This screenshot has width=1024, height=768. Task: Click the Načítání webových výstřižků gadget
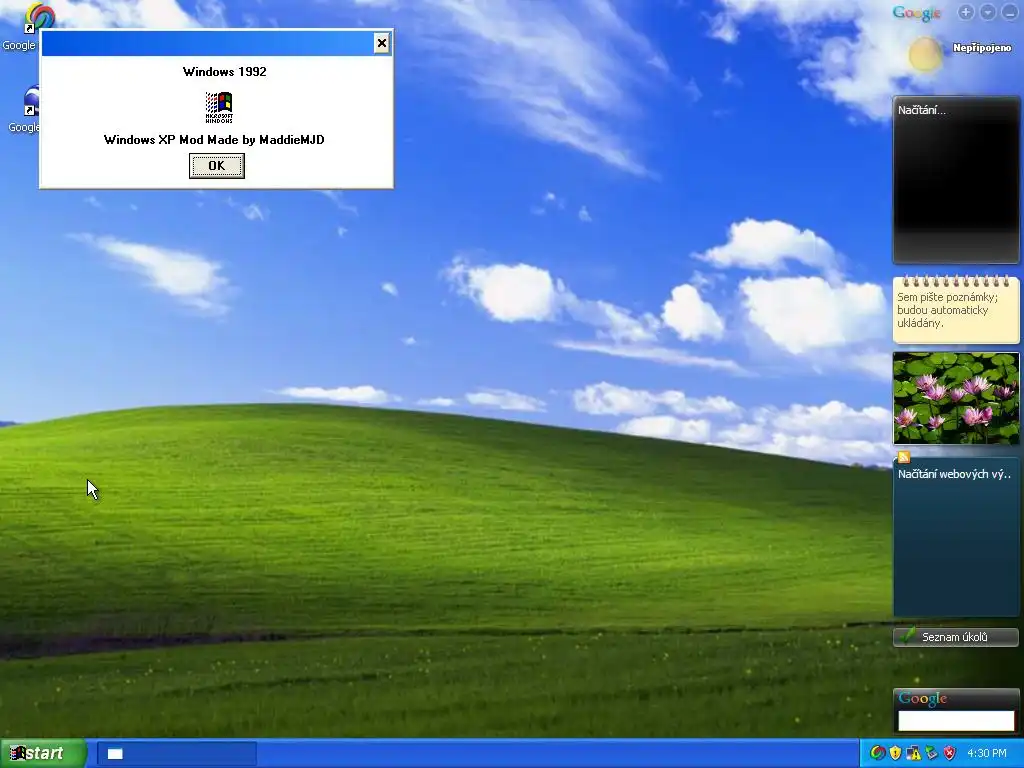click(956, 537)
